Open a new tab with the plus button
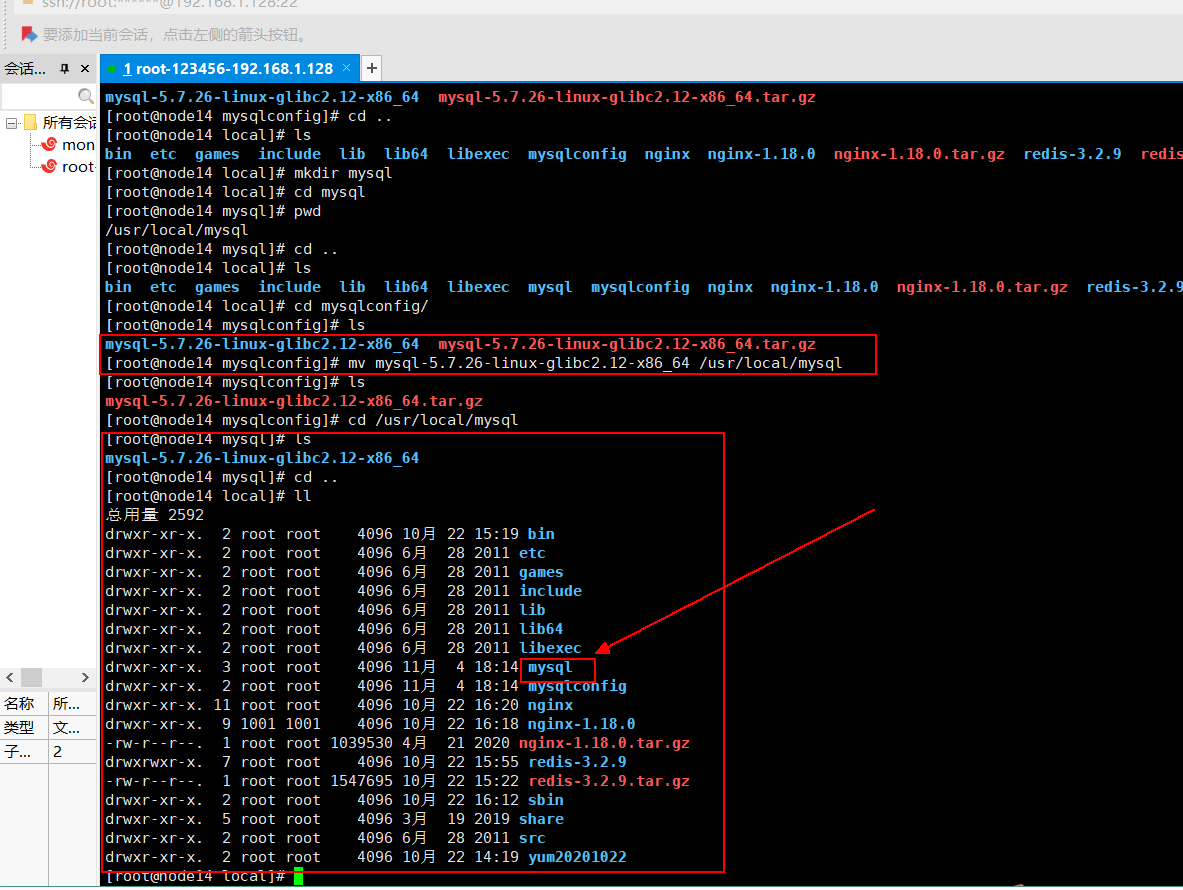 pyautogui.click(x=370, y=68)
